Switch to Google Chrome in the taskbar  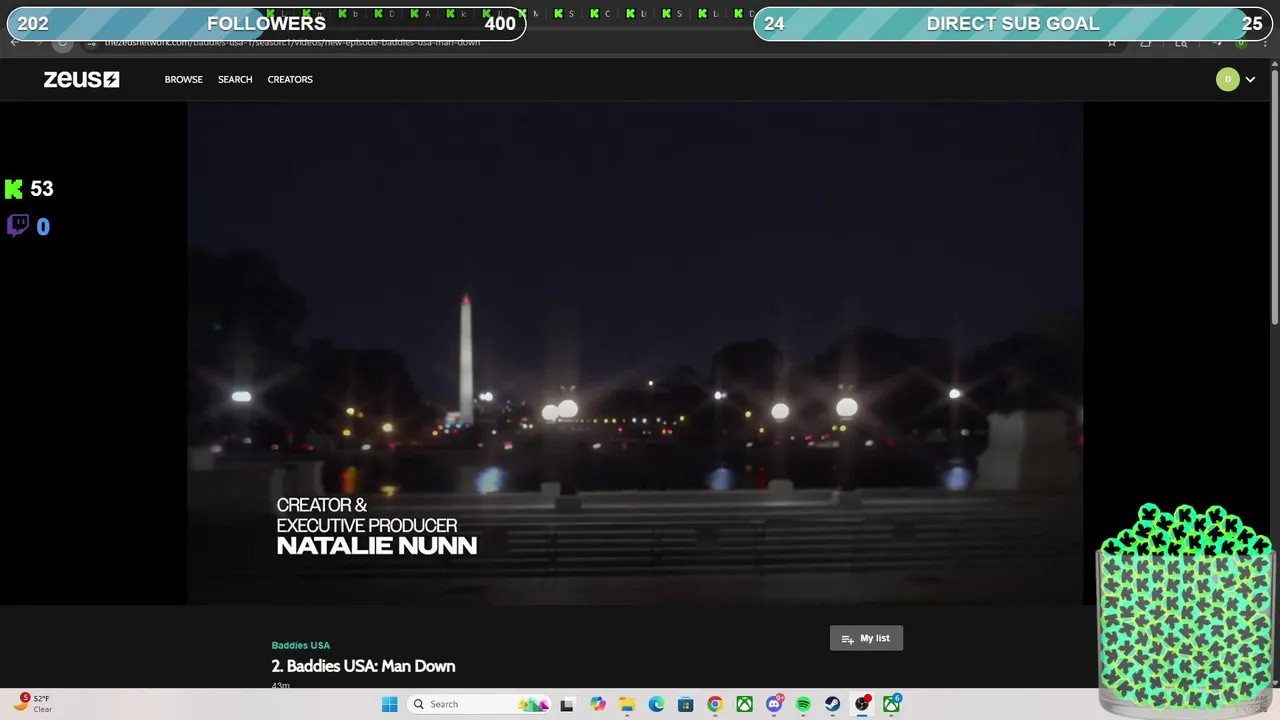click(715, 704)
